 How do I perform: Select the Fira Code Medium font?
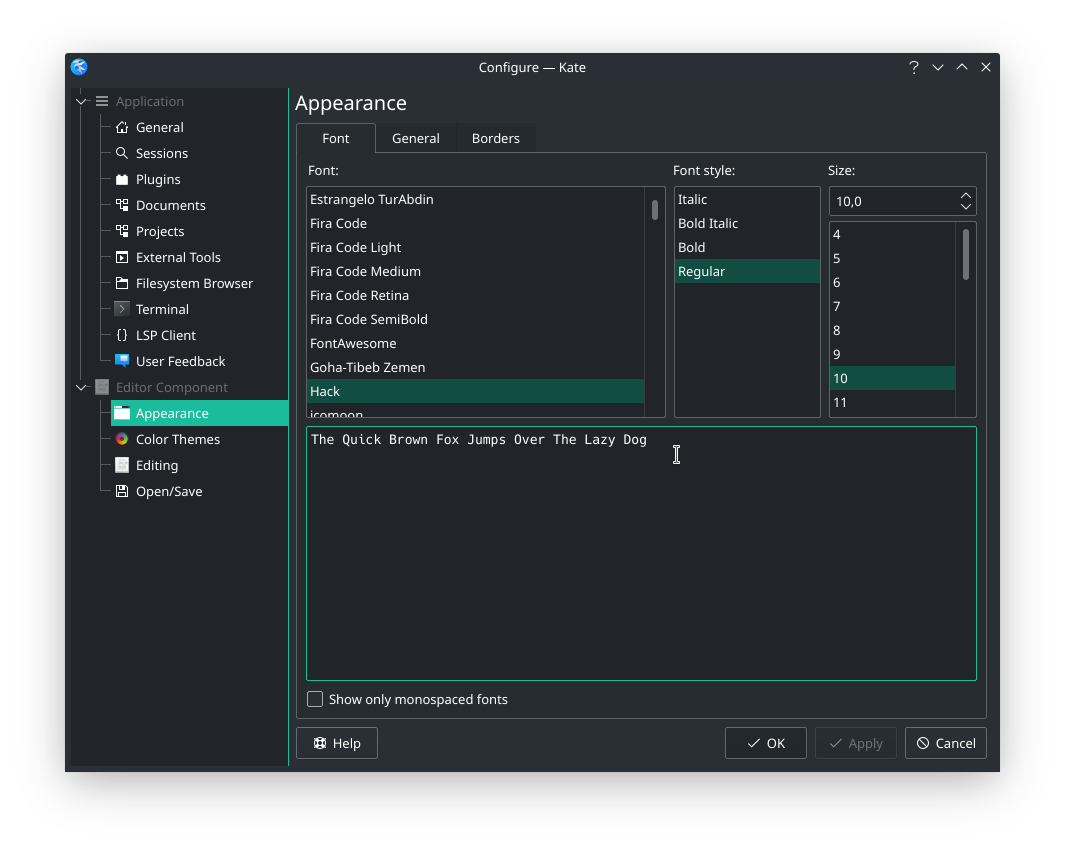coord(475,271)
